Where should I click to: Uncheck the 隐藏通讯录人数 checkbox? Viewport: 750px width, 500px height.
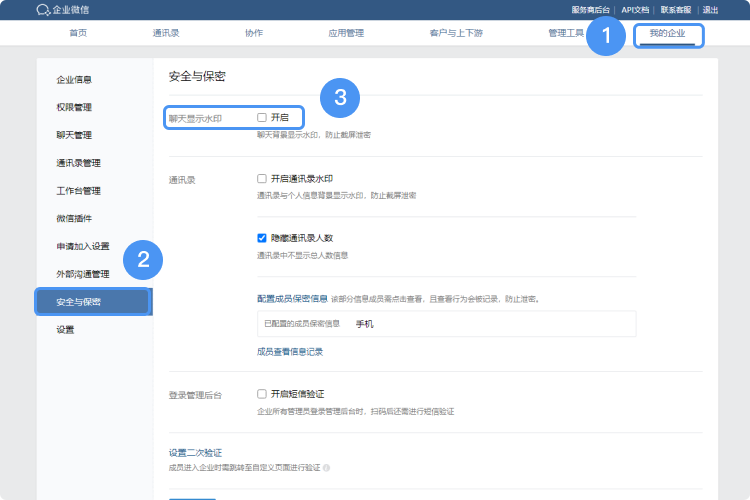(x=262, y=239)
